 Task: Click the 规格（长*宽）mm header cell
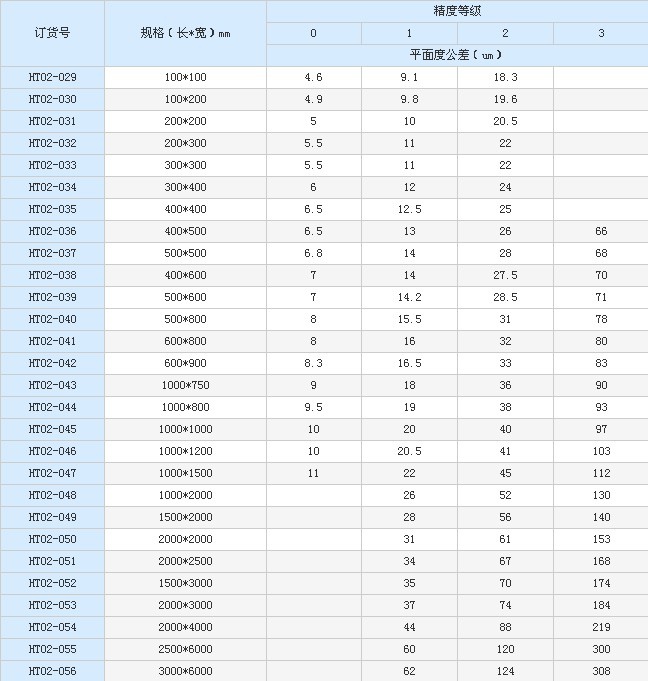coord(185,33)
